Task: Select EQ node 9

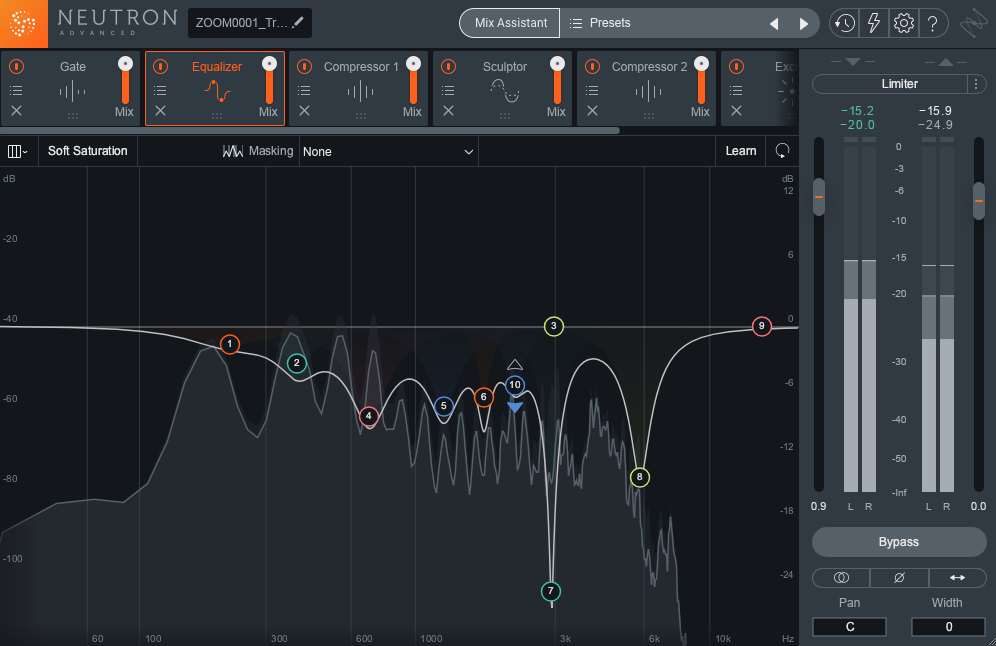Action: (762, 326)
